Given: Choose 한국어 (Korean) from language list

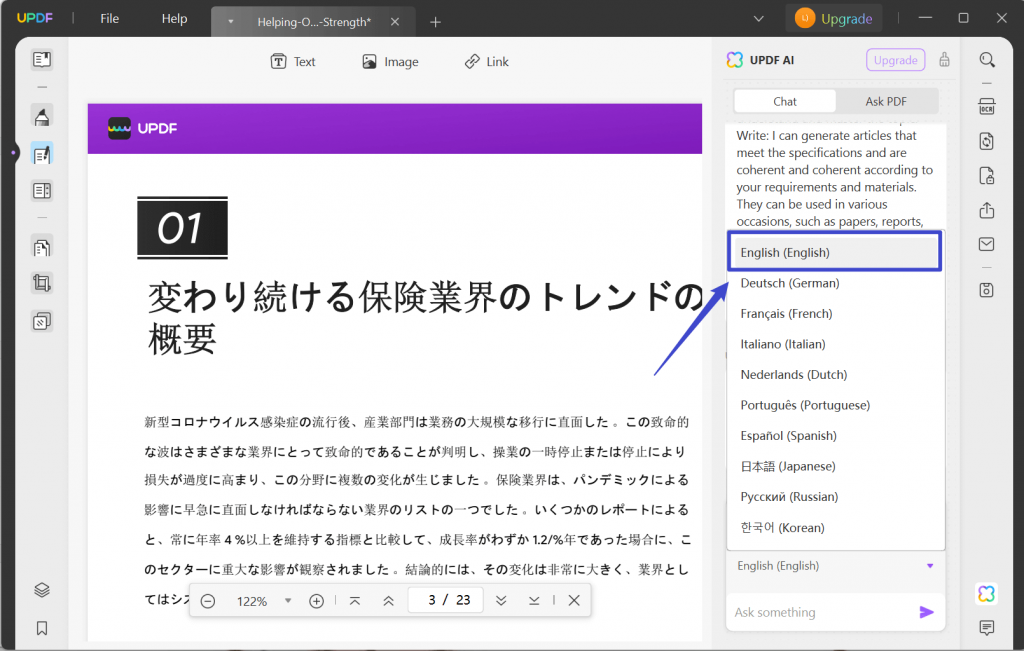Looking at the screenshot, I should pos(835,528).
